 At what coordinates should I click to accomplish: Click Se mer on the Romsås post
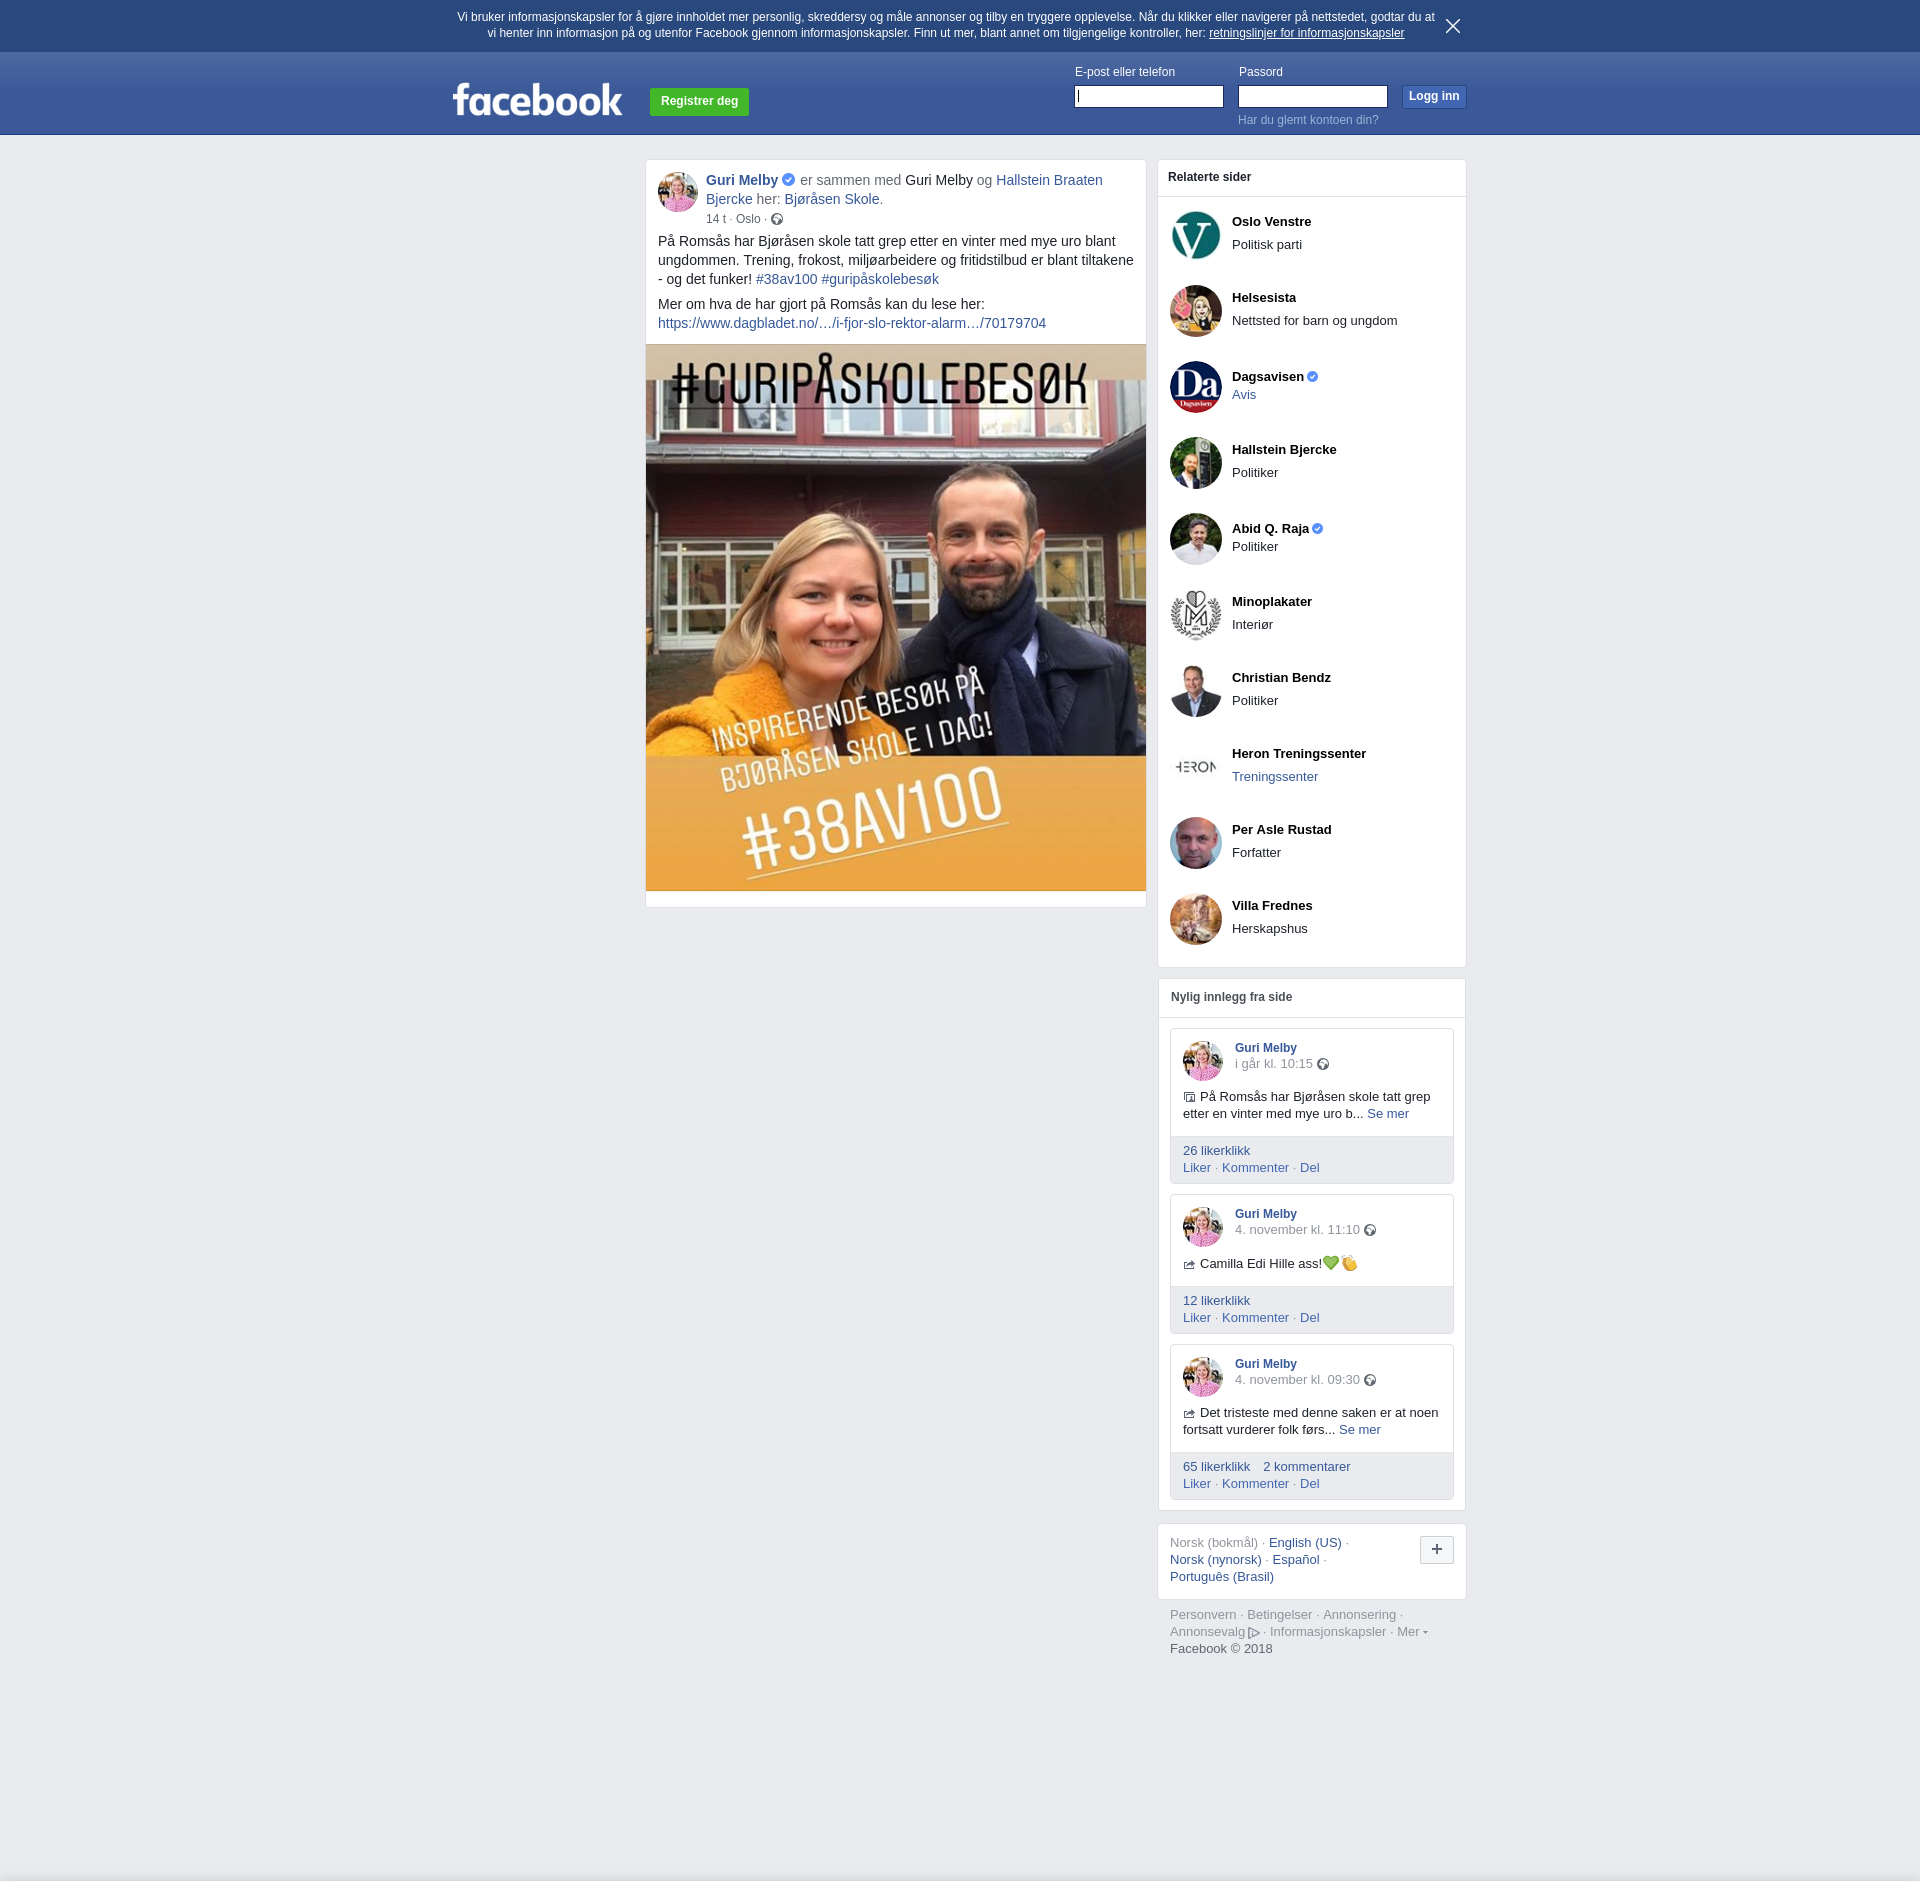[1388, 1114]
